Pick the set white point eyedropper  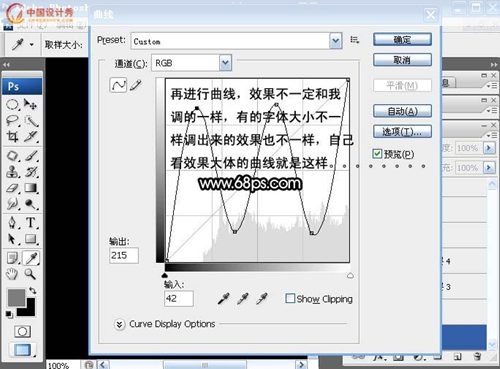pos(262,298)
